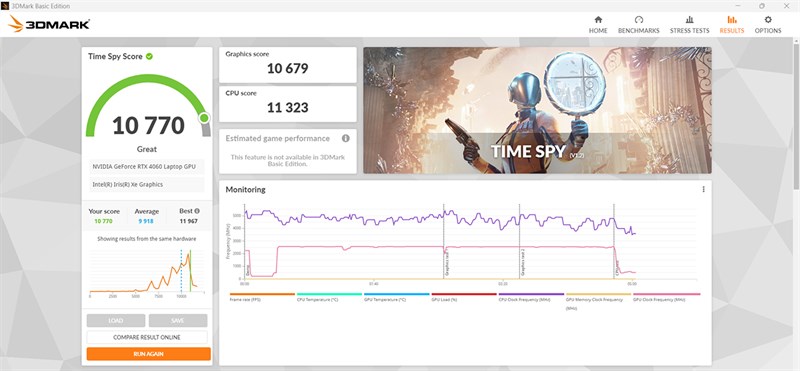
Task: Restore the window using the title-bar restore button
Action: pyautogui.click(x=762, y=6)
